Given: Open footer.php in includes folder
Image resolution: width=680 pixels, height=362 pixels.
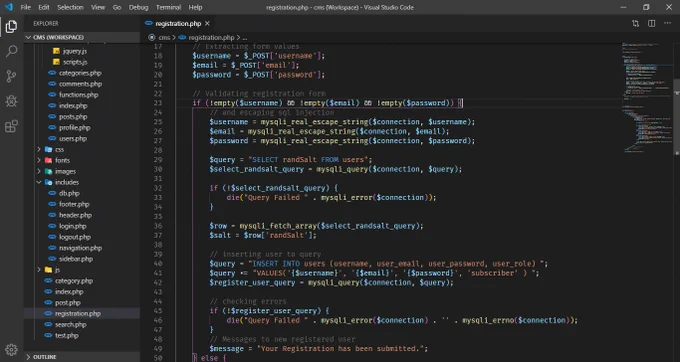Looking at the screenshot, I should 74,204.
